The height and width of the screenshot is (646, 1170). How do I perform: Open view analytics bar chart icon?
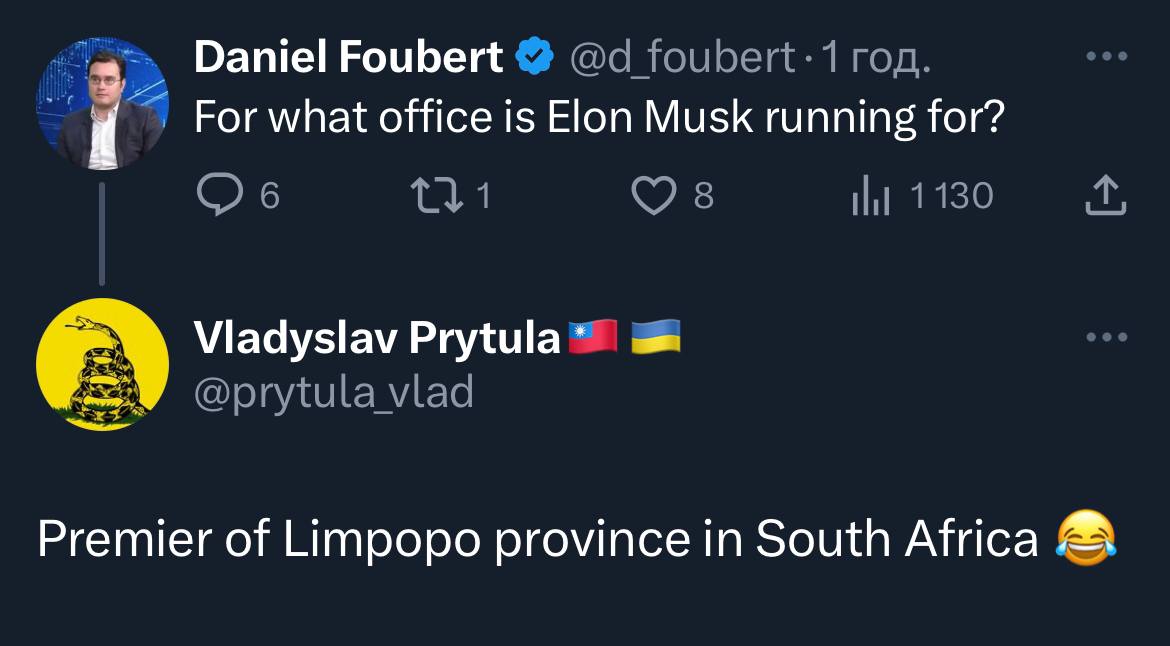(870, 196)
